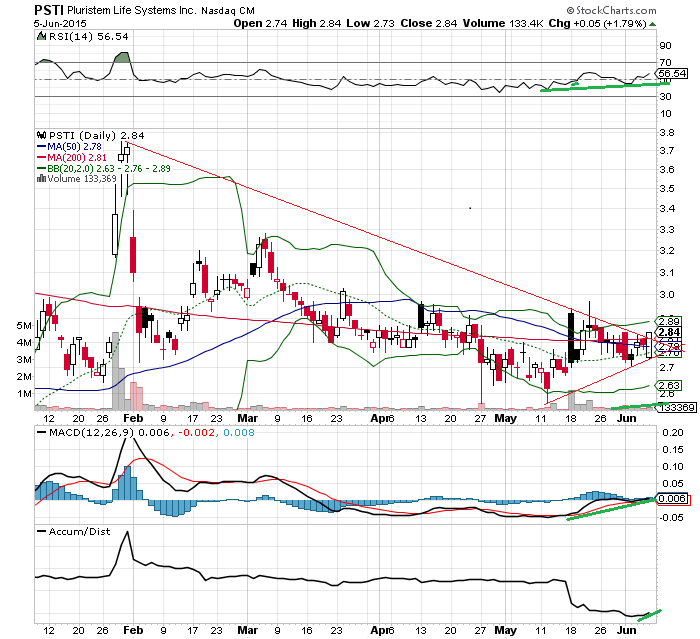
Task: Click the 5-Jun-2015 date label
Action: (60, 23)
